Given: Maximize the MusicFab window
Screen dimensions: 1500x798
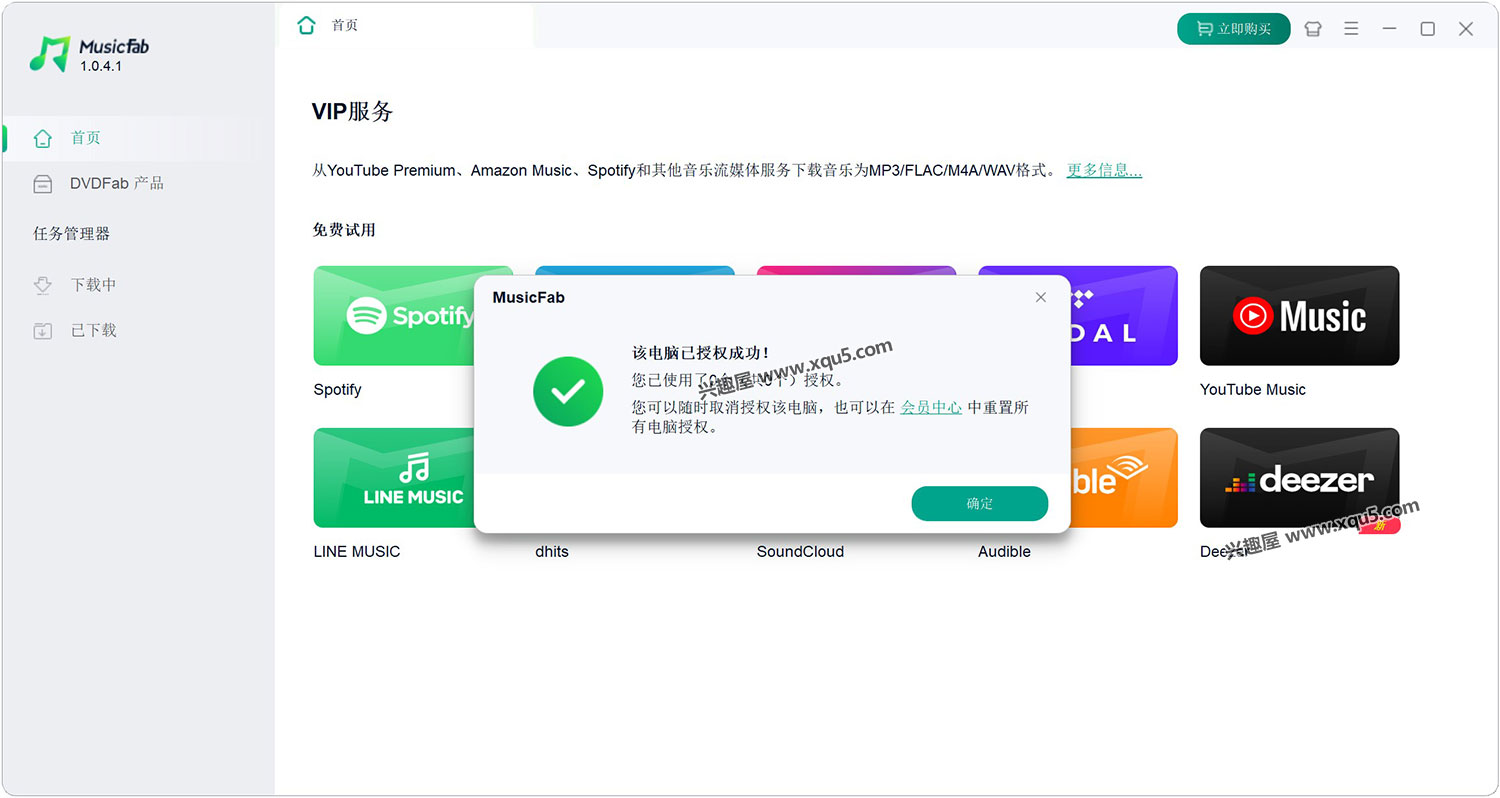Looking at the screenshot, I should point(1428,29).
